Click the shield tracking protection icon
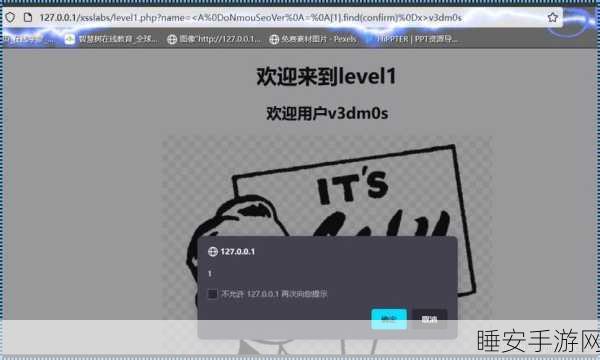This screenshot has width=600, height=360. (x=10, y=17)
